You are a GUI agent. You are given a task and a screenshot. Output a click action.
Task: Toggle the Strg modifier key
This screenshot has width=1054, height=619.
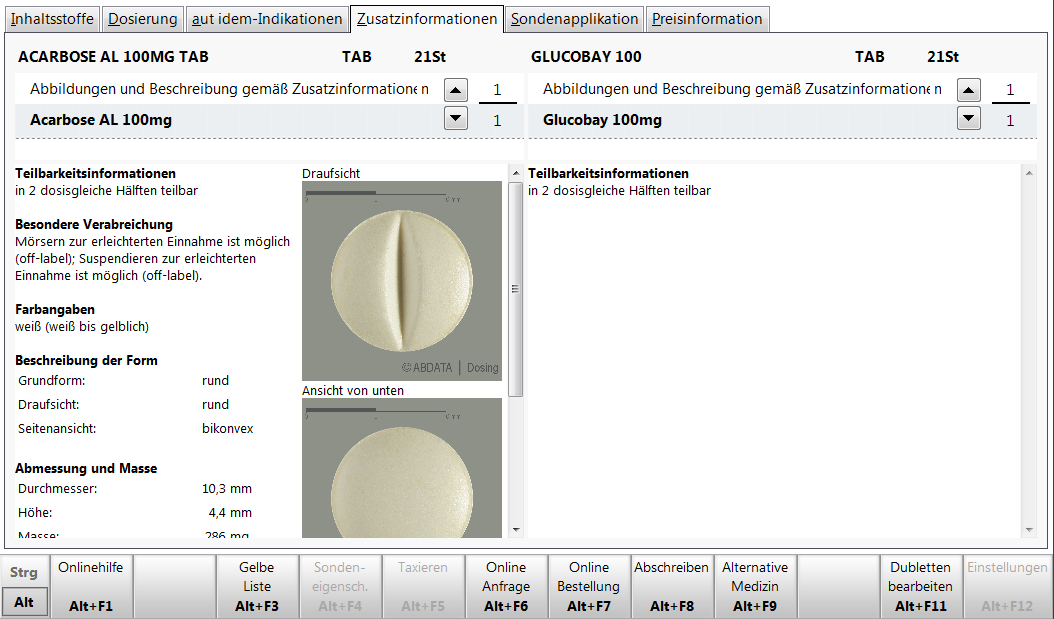click(24, 572)
